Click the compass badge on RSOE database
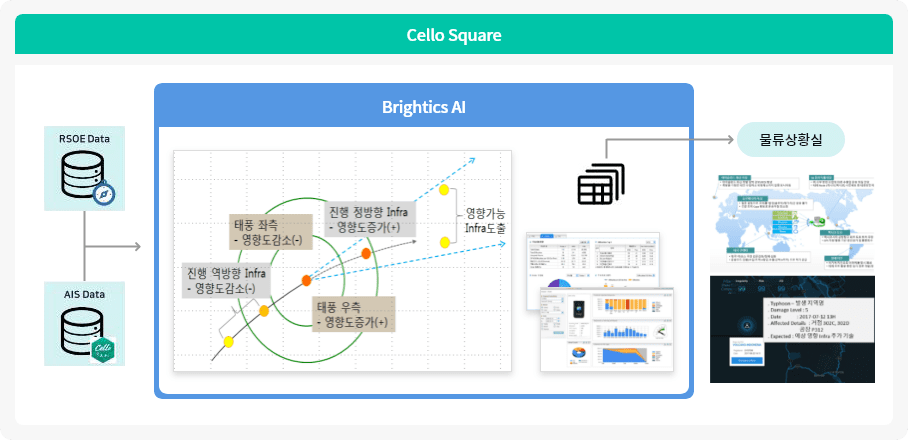The width and height of the screenshot is (908, 440). [104, 195]
